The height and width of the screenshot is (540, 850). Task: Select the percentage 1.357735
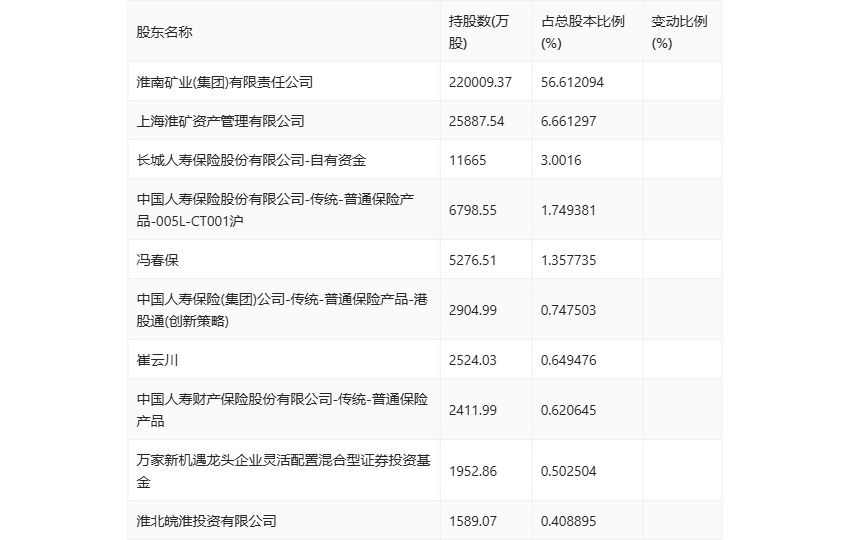(x=568, y=260)
